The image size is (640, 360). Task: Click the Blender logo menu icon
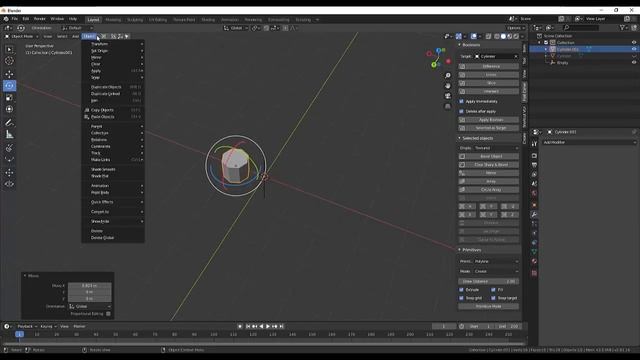6,19
